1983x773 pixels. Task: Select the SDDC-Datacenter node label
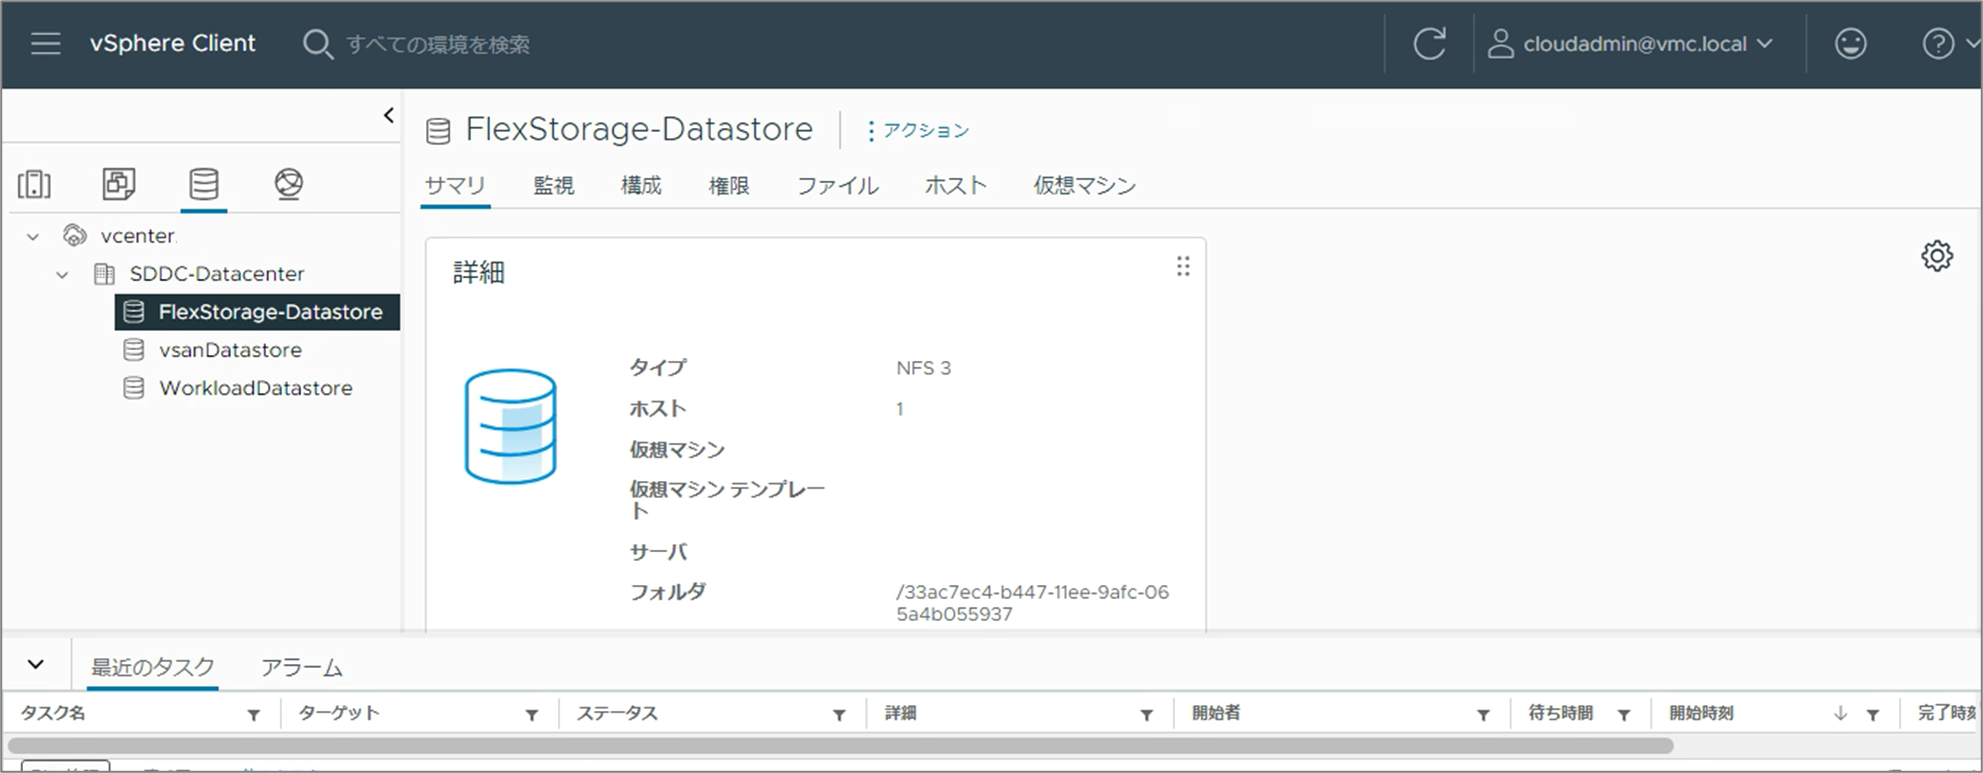(217, 274)
